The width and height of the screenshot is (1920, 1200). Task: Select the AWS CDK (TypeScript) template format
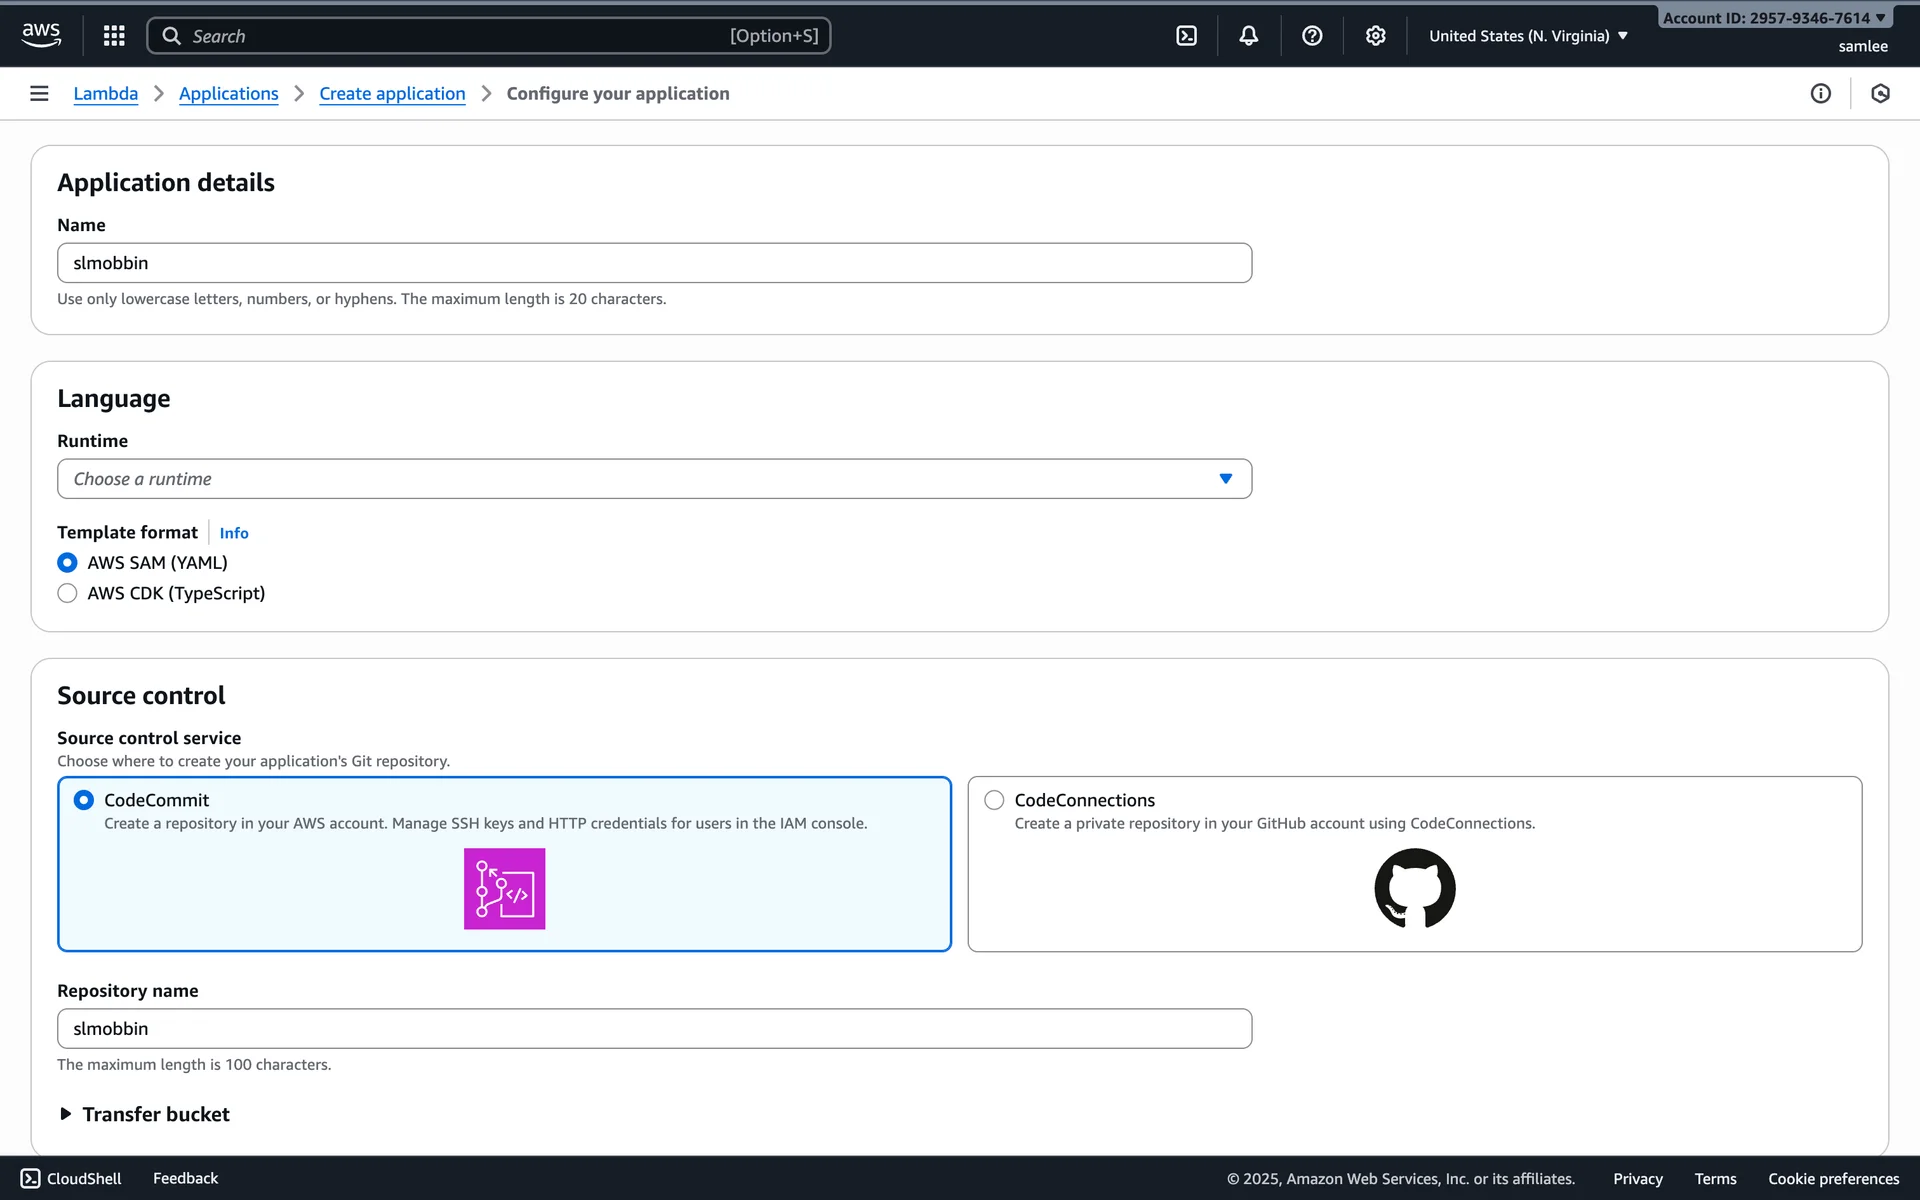(67, 593)
